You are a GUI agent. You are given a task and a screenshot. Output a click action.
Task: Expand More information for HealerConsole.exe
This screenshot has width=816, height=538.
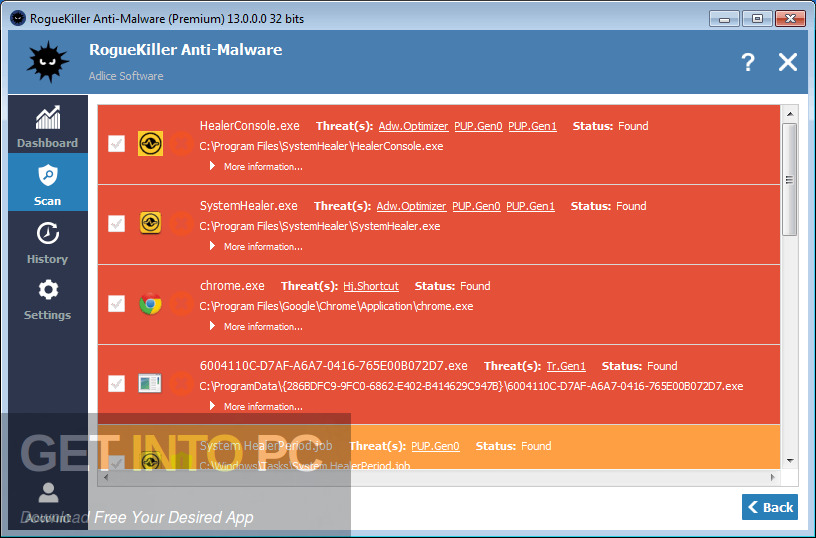(256, 166)
